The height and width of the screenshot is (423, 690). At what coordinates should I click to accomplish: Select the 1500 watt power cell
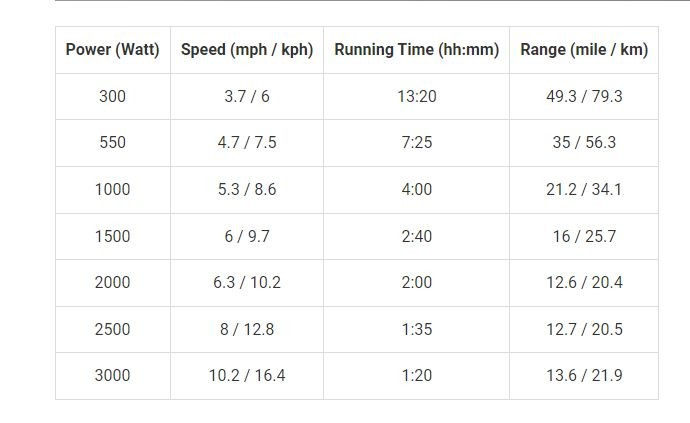point(113,236)
